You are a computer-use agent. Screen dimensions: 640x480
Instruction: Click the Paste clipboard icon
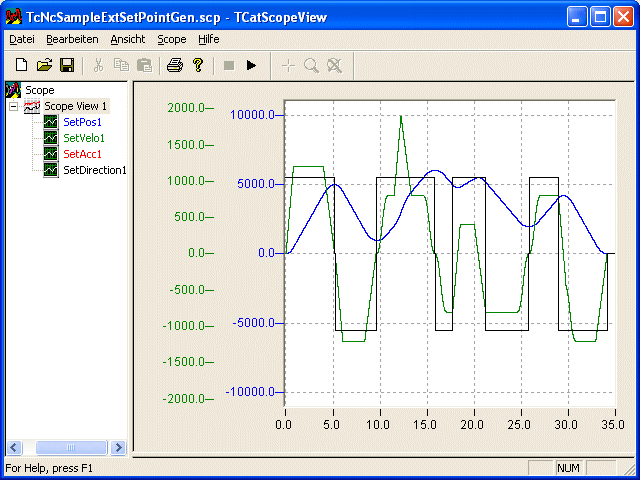coord(144,65)
